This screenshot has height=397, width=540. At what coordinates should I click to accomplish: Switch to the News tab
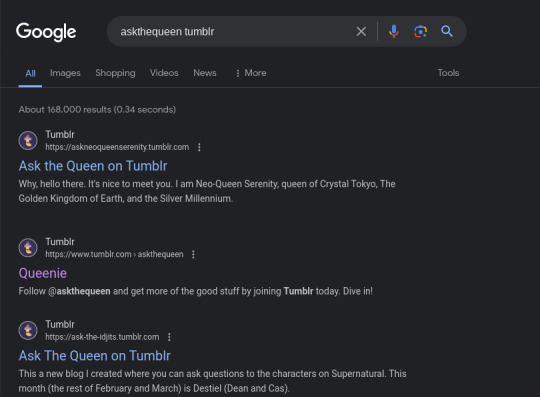205,73
